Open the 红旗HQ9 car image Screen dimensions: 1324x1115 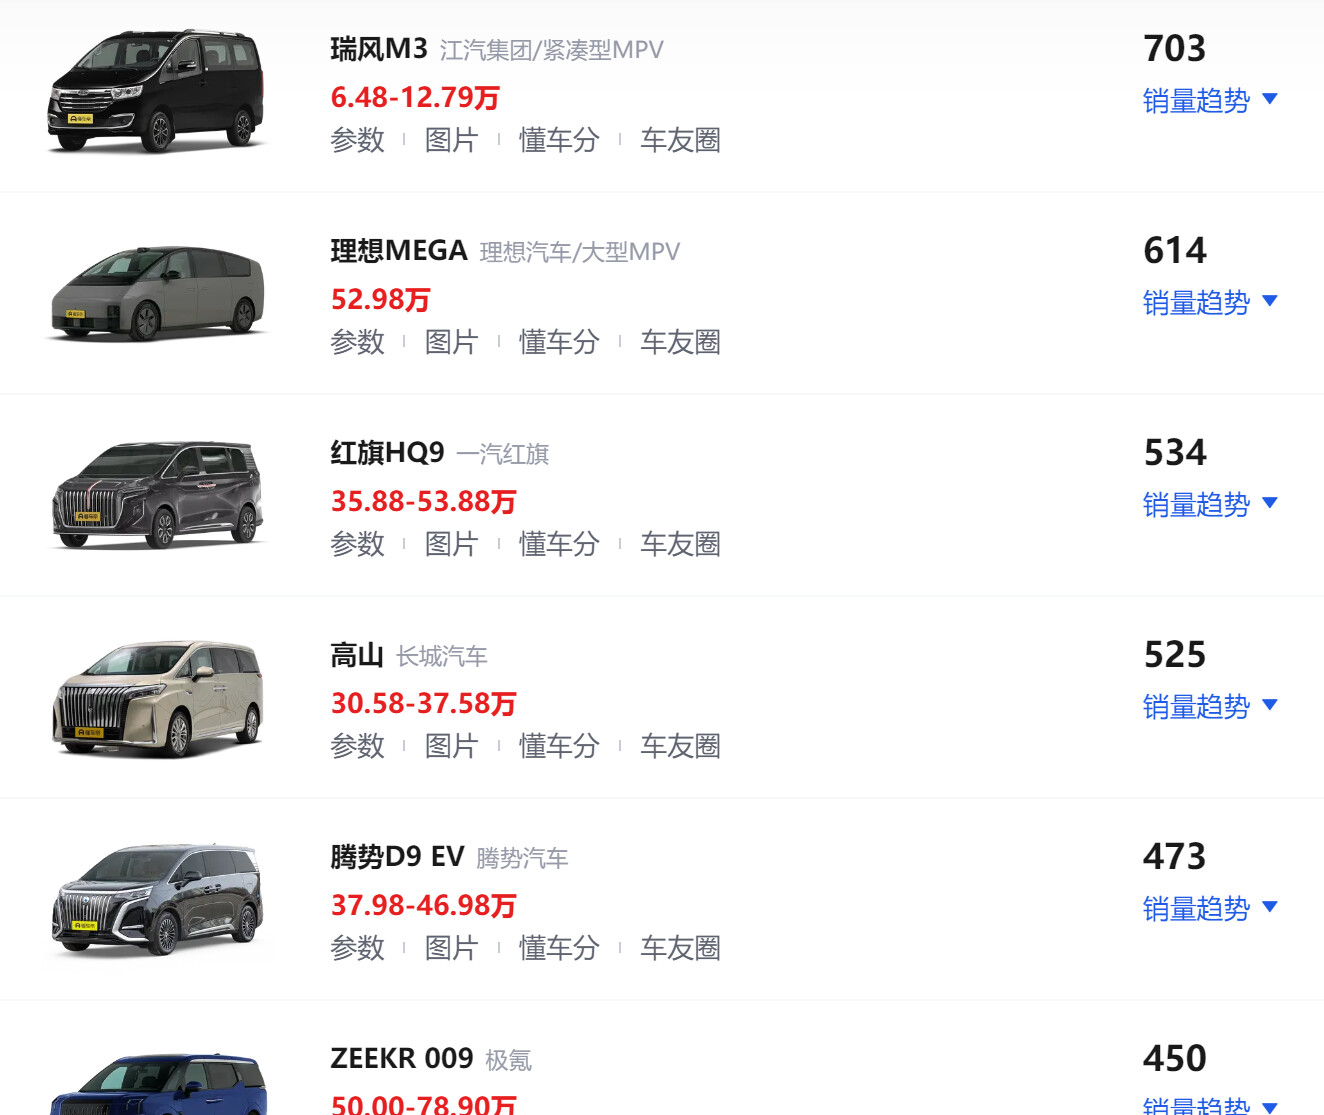pos(157,495)
